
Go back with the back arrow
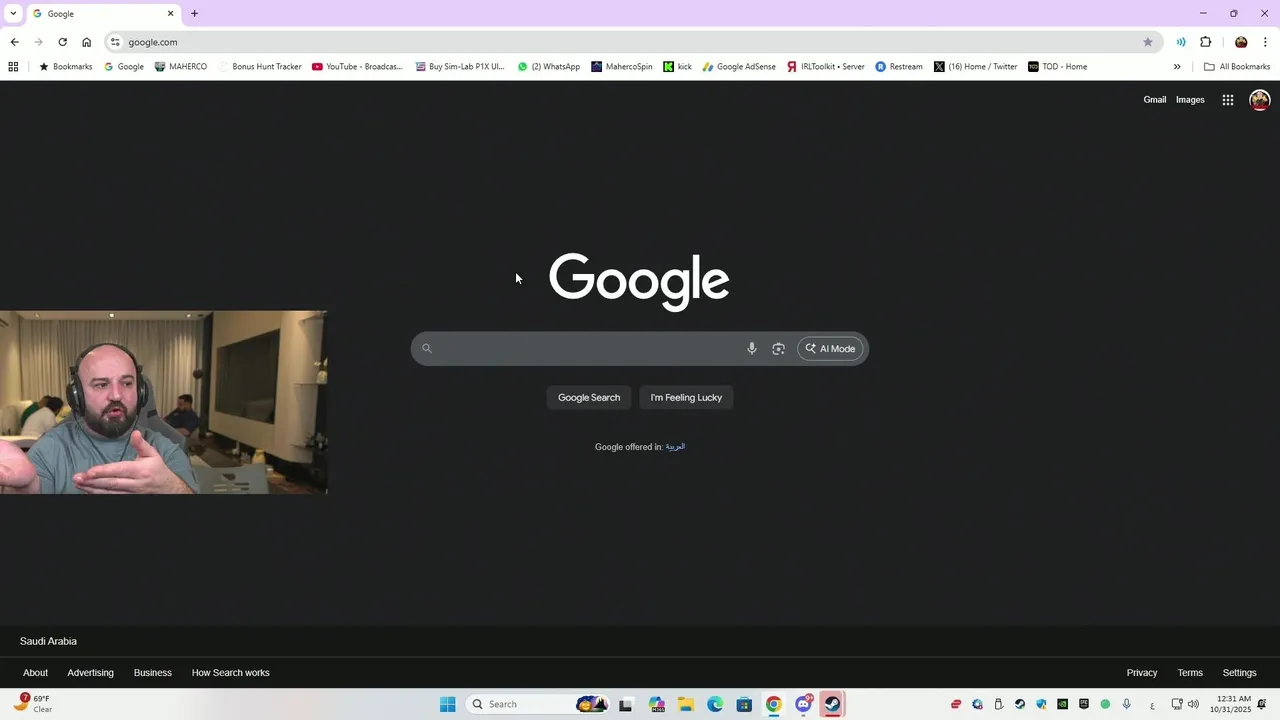pyautogui.click(x=14, y=42)
